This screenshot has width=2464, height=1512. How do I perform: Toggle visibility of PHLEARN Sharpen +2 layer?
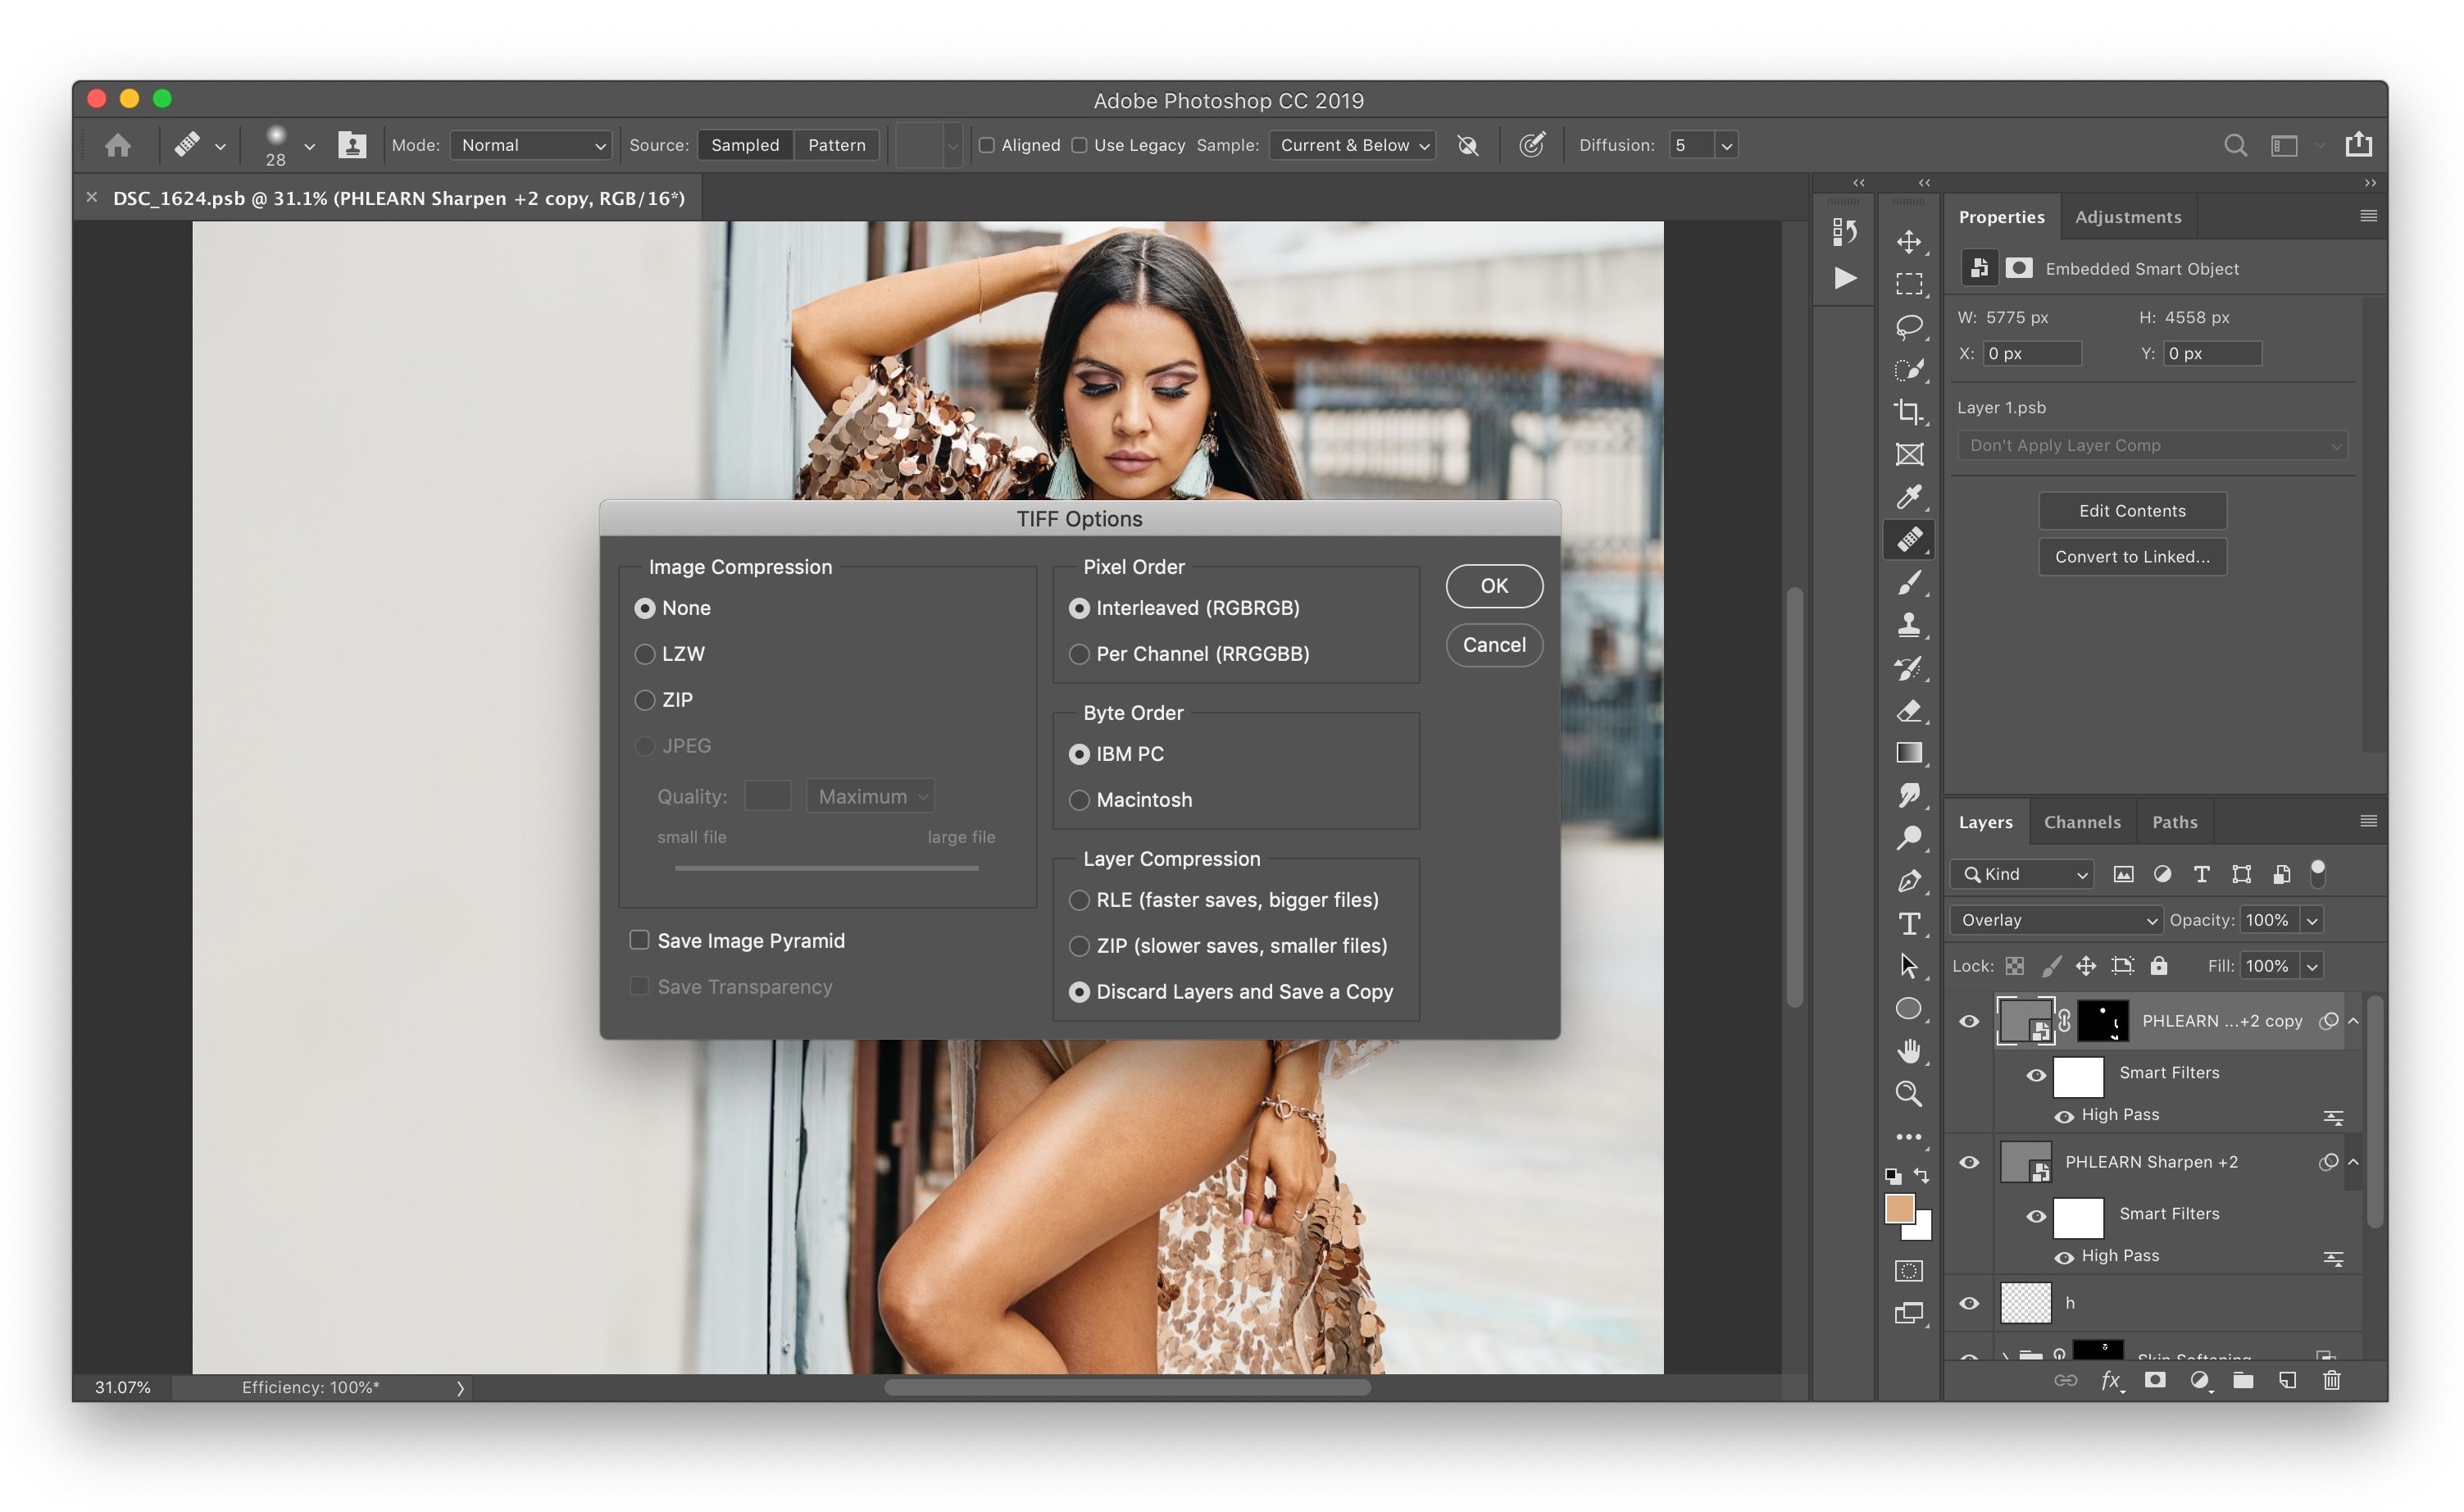1971,1160
